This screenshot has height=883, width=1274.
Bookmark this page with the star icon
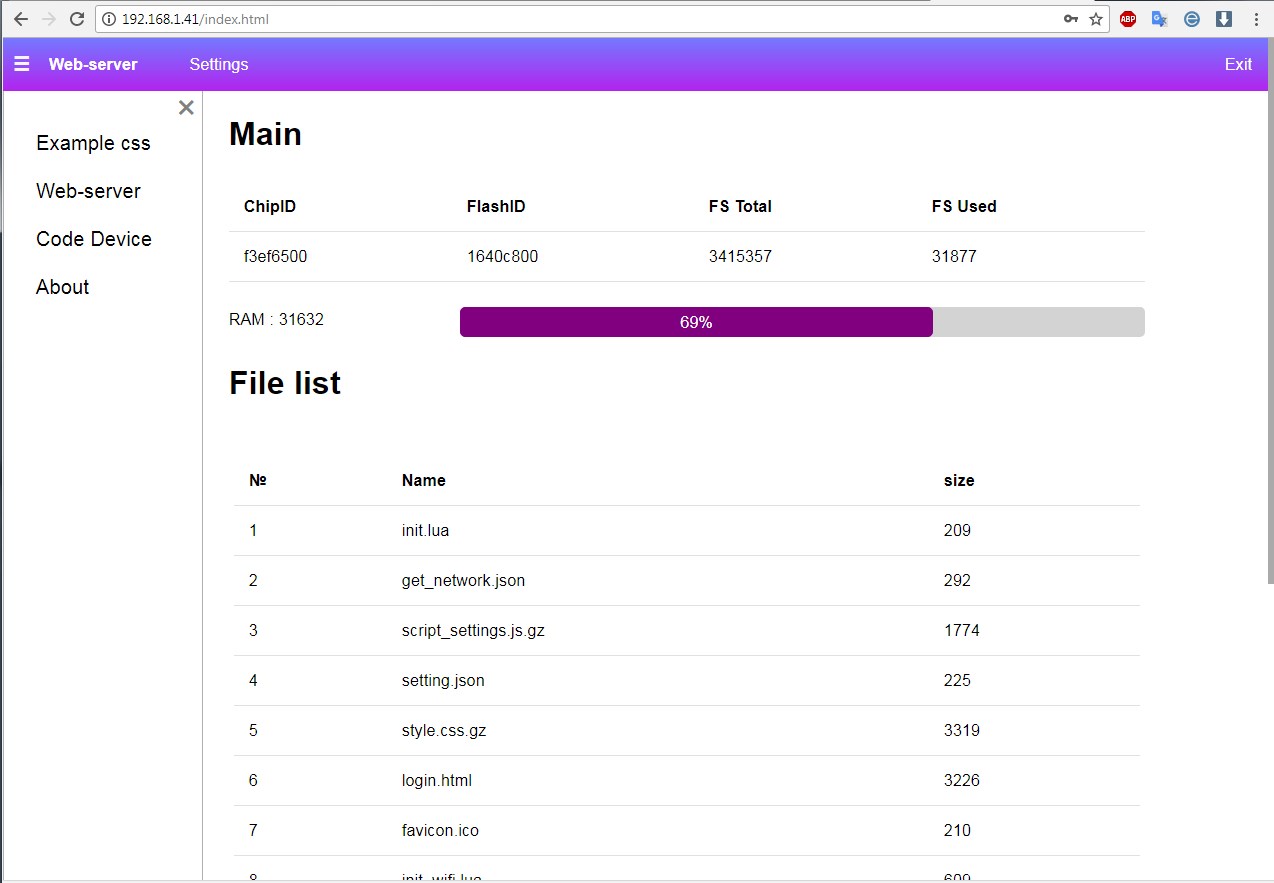tap(1094, 18)
